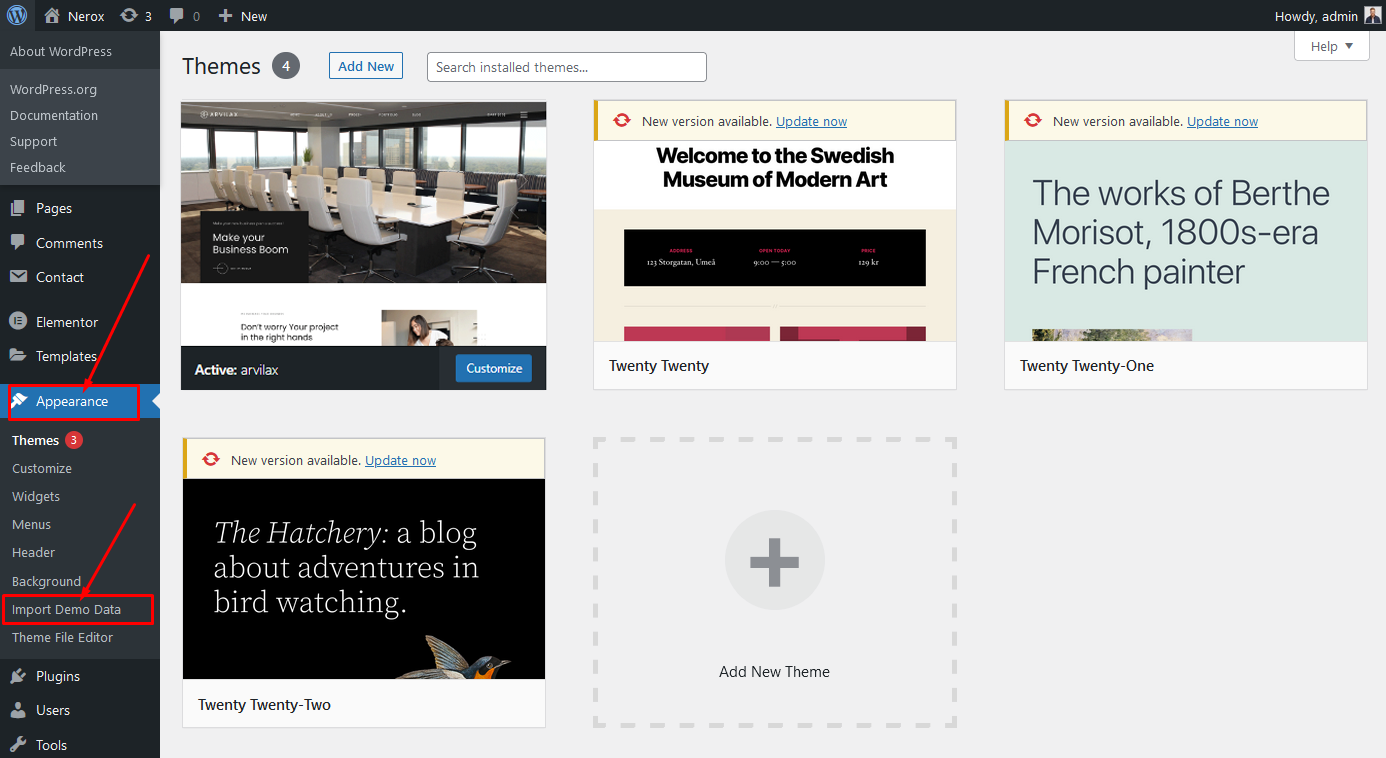Click the Users person icon
This screenshot has height=758, width=1386.
coord(18,710)
